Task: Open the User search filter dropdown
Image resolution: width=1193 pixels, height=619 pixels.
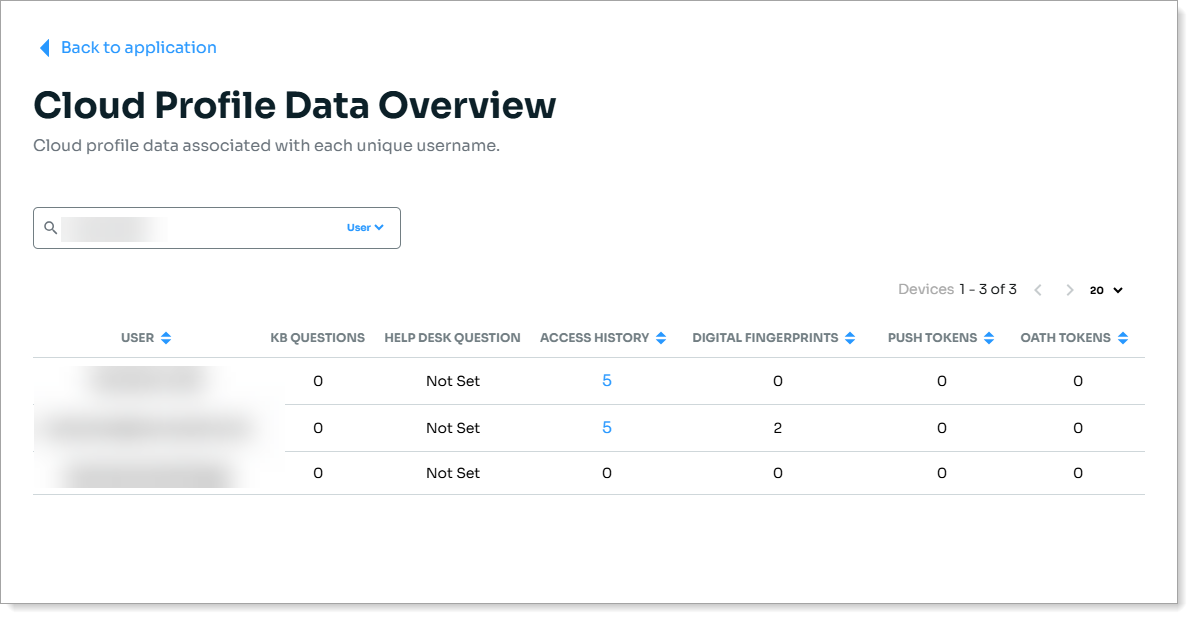Action: point(364,227)
